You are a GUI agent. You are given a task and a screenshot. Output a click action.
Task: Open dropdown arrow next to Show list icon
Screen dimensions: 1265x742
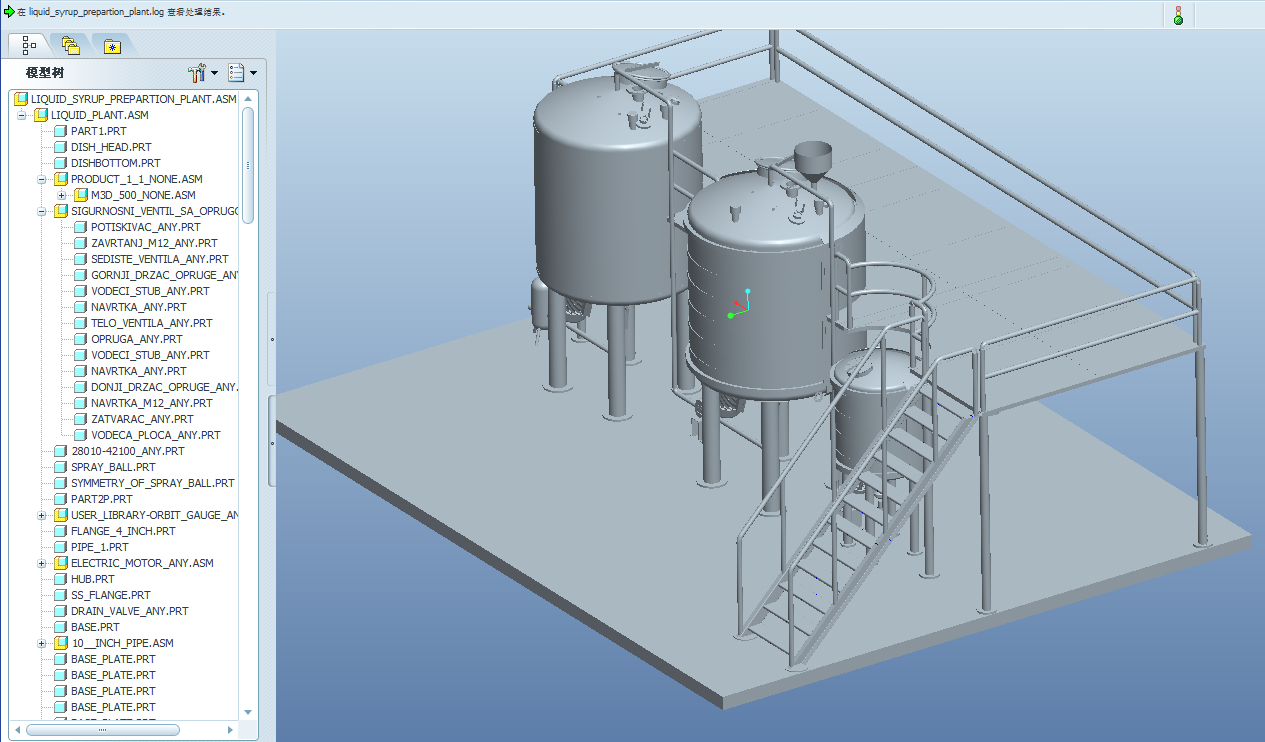pyautogui.click(x=253, y=73)
